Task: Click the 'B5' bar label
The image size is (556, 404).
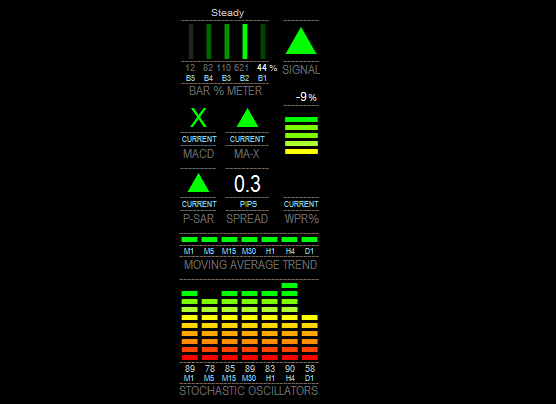Action: tap(190, 78)
